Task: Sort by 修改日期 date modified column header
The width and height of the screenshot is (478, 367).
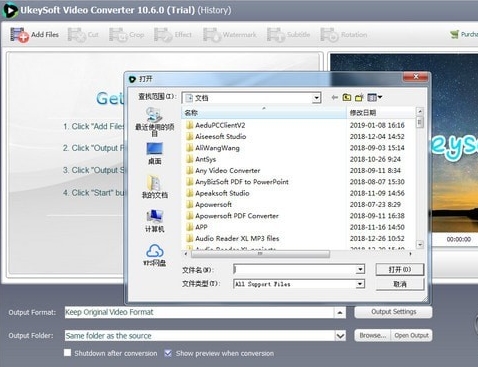Action: (382, 113)
